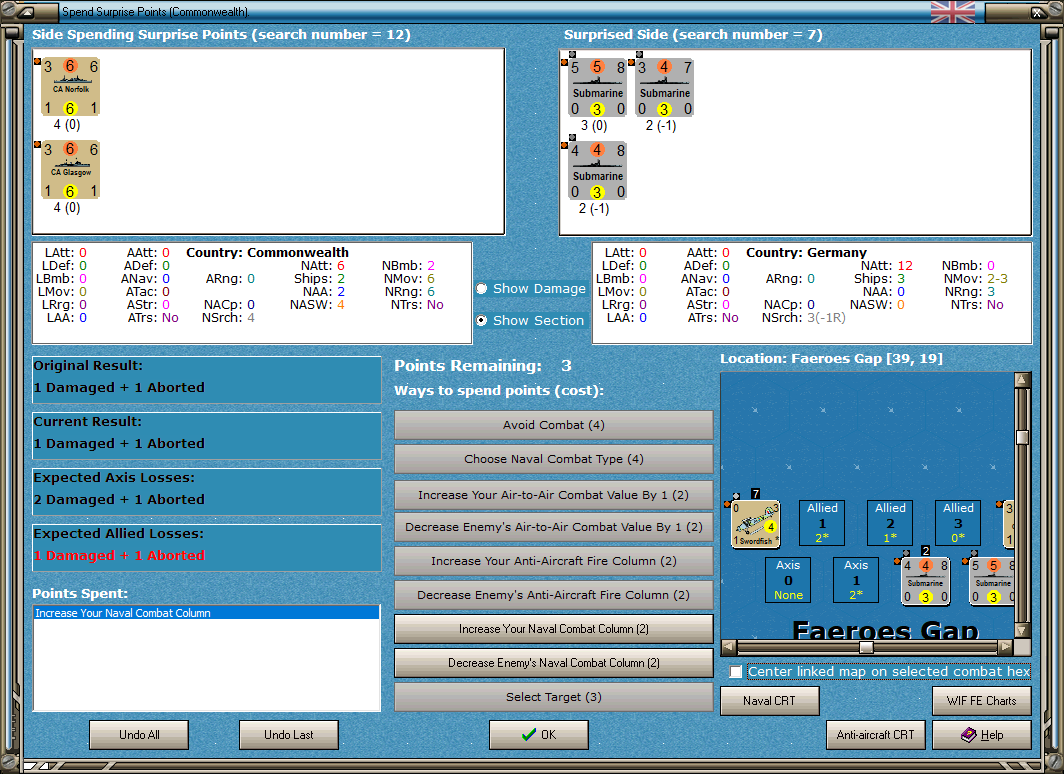Click Avoid Combat (4) option
The height and width of the screenshot is (774, 1064).
click(x=554, y=425)
